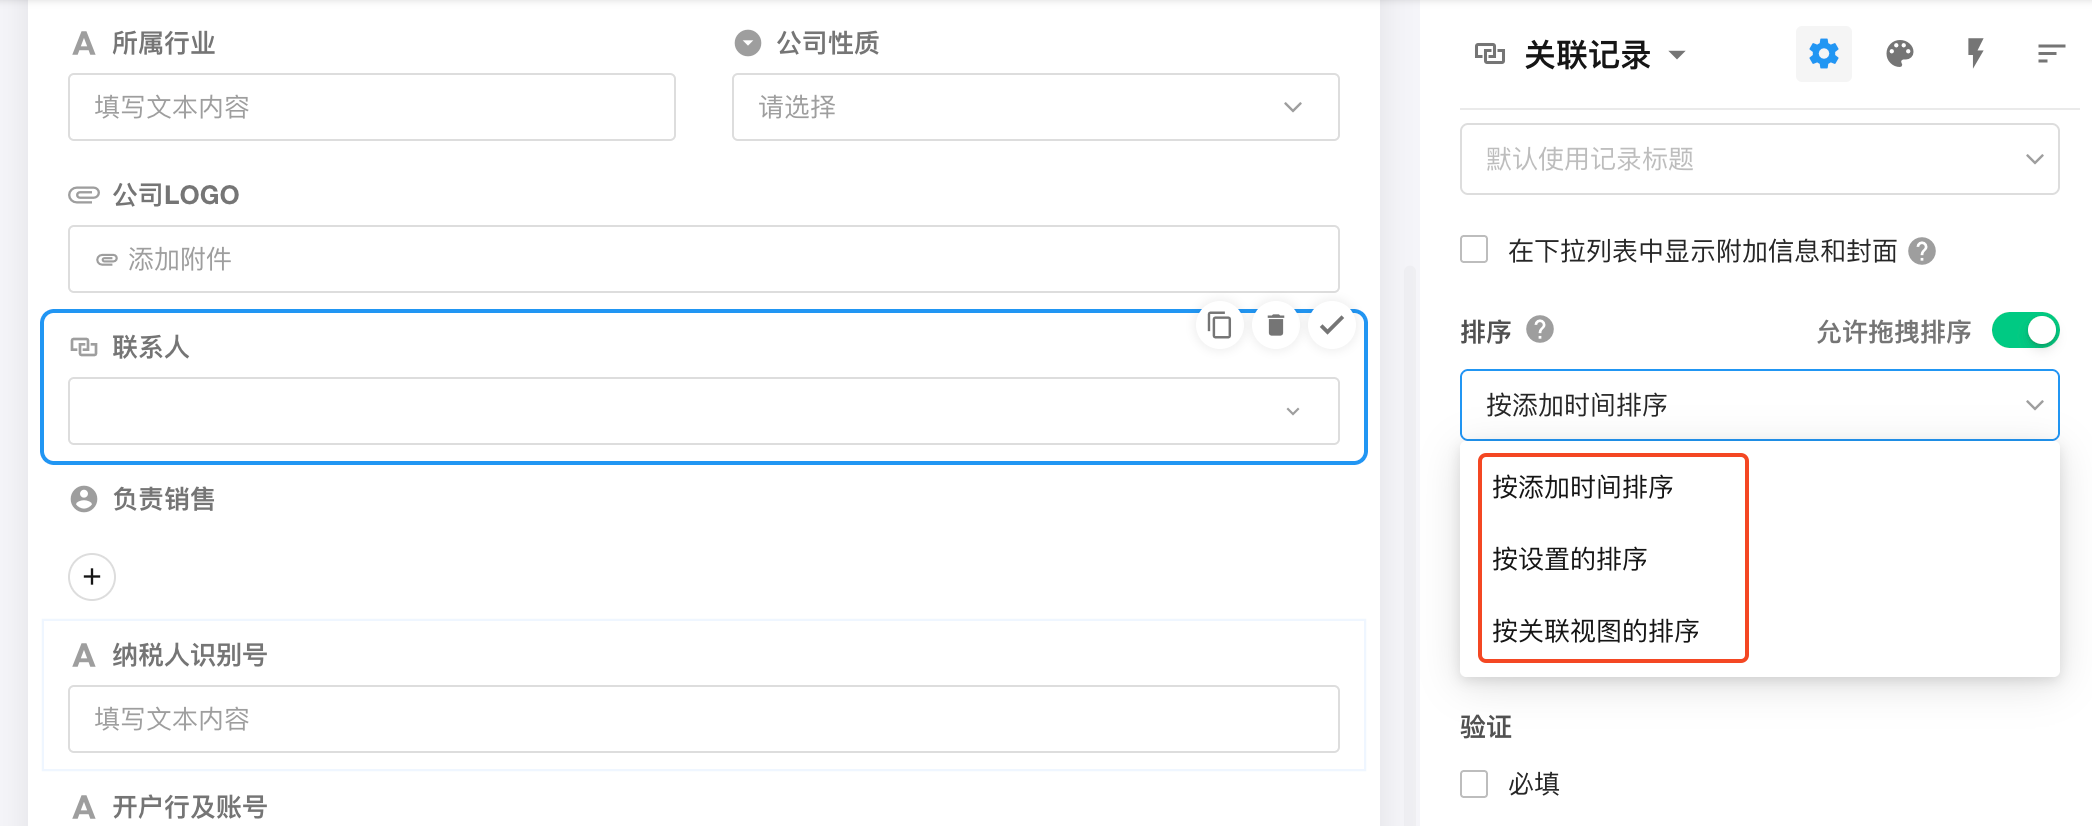Select 按设置的排序 option
This screenshot has height=826, width=2092.
click(1569, 559)
